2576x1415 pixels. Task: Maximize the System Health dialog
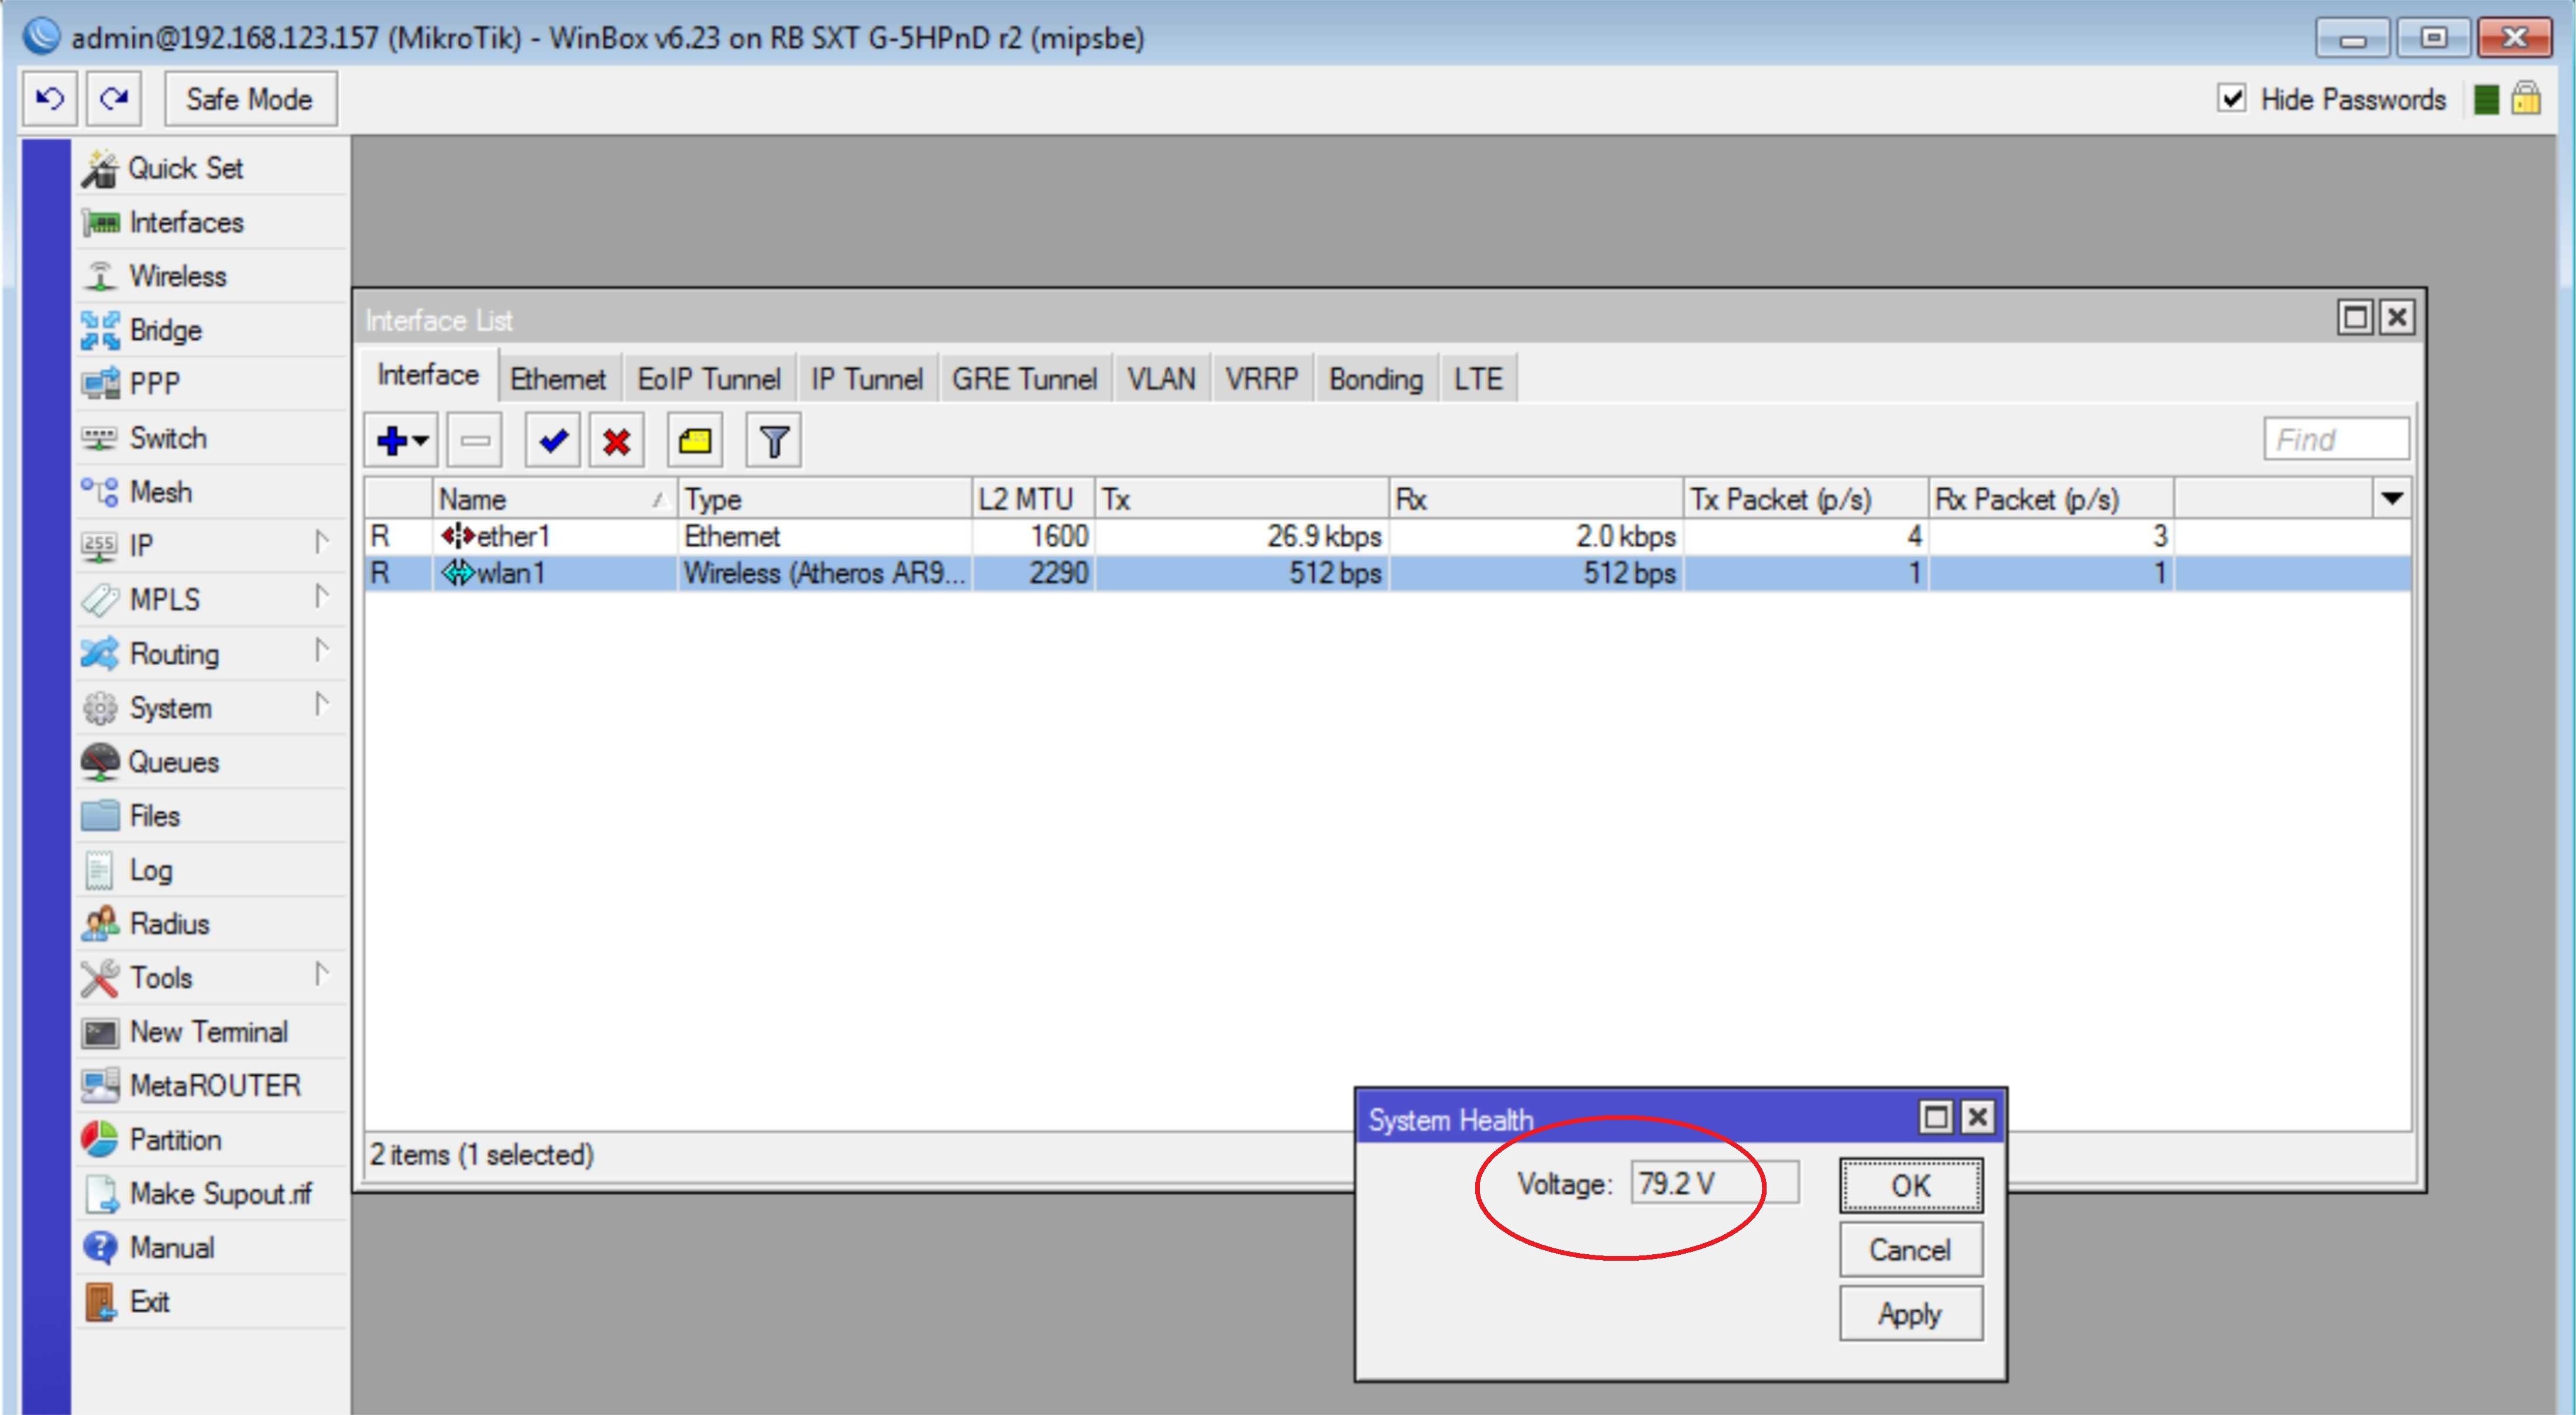[x=1937, y=1117]
